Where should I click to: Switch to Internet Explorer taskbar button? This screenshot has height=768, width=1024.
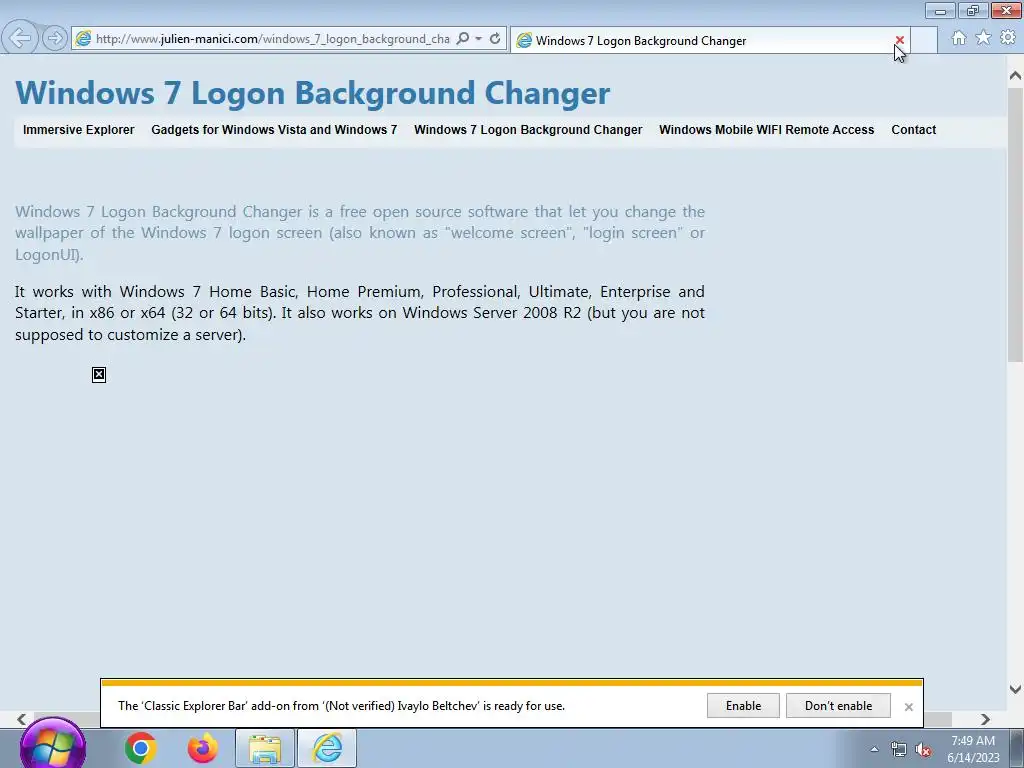[327, 748]
